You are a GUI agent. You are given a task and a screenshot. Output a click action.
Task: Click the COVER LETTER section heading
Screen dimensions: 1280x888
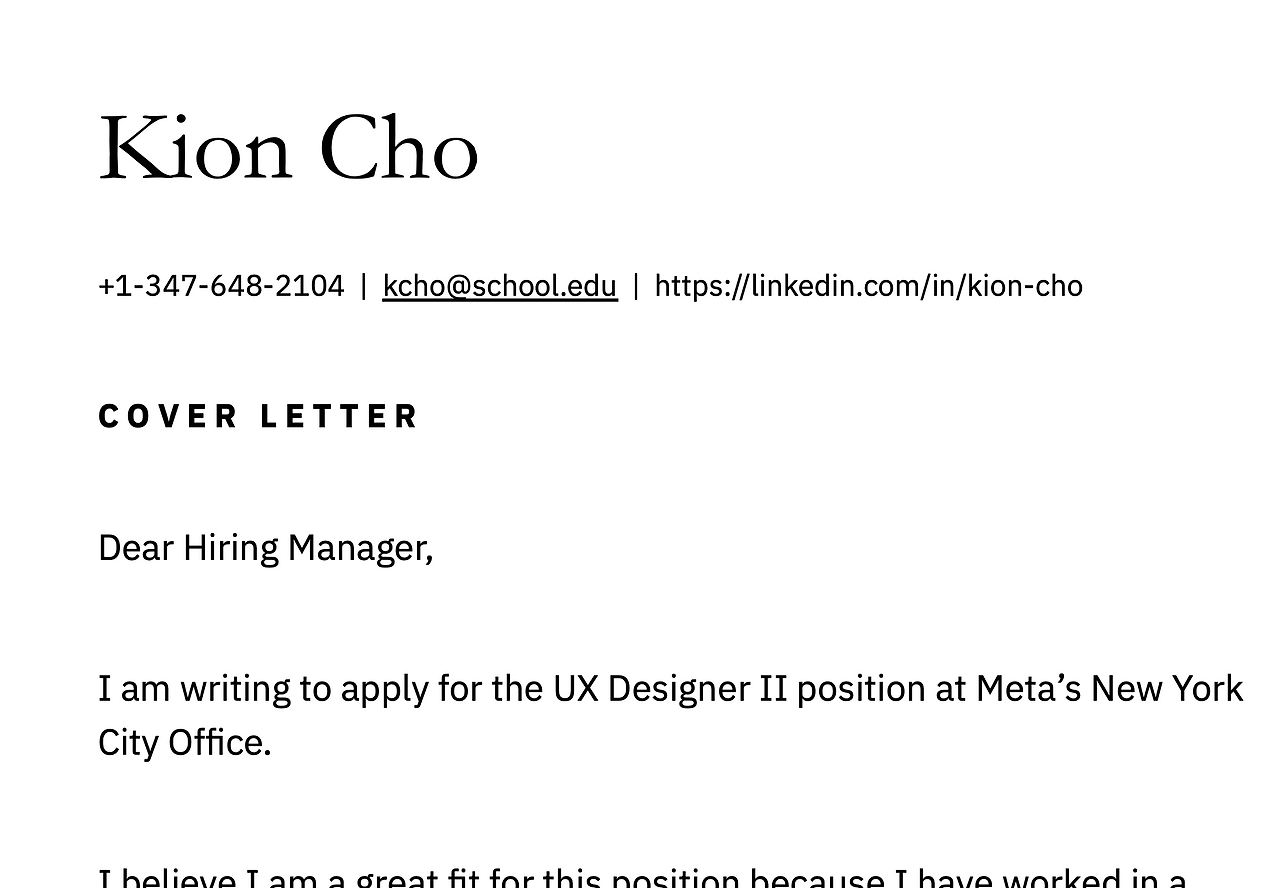click(x=259, y=416)
